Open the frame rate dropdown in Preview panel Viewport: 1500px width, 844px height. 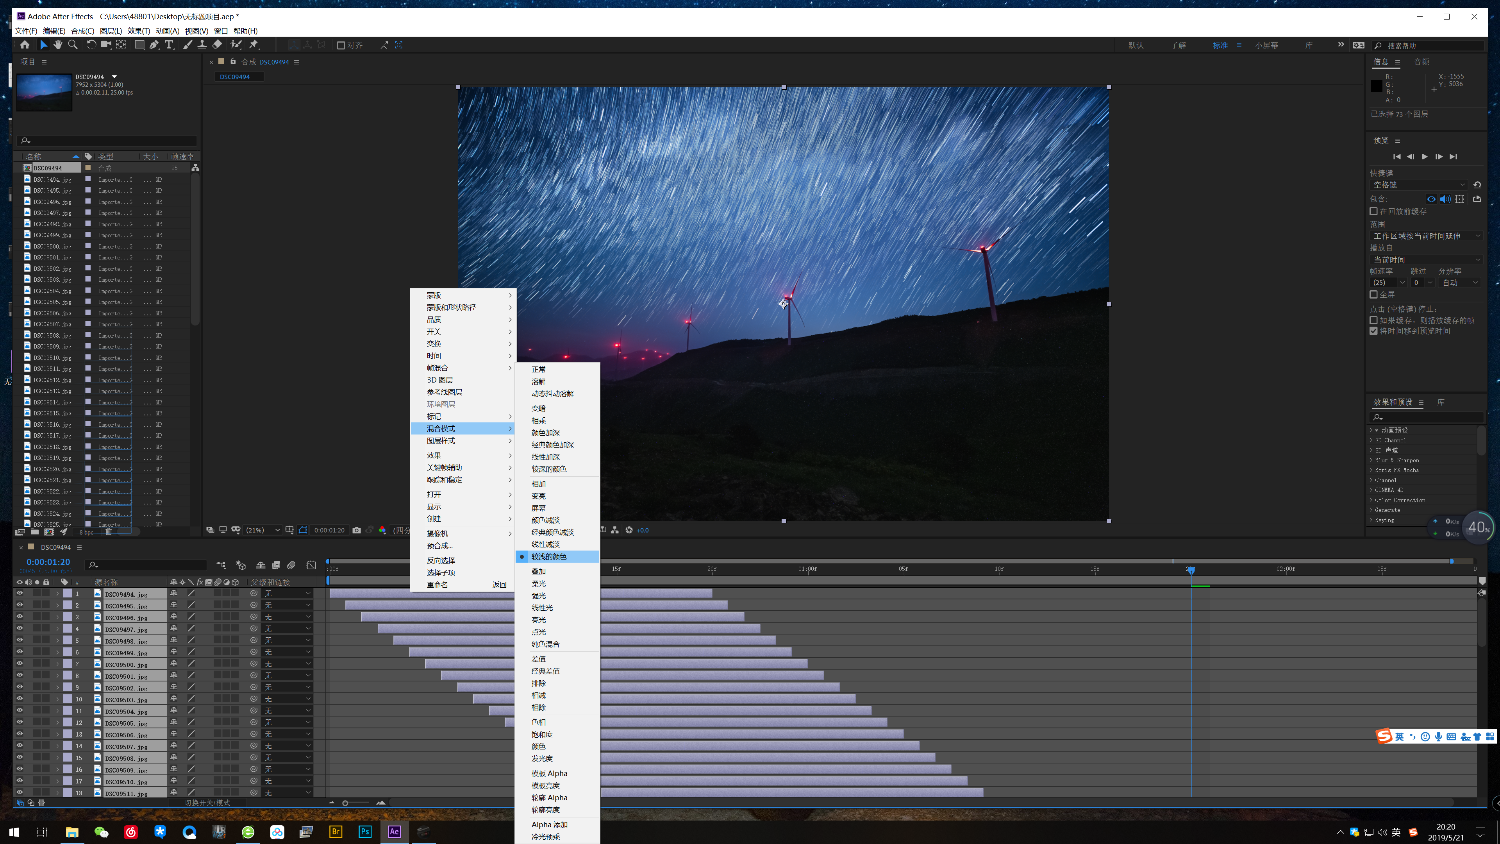tap(1389, 283)
